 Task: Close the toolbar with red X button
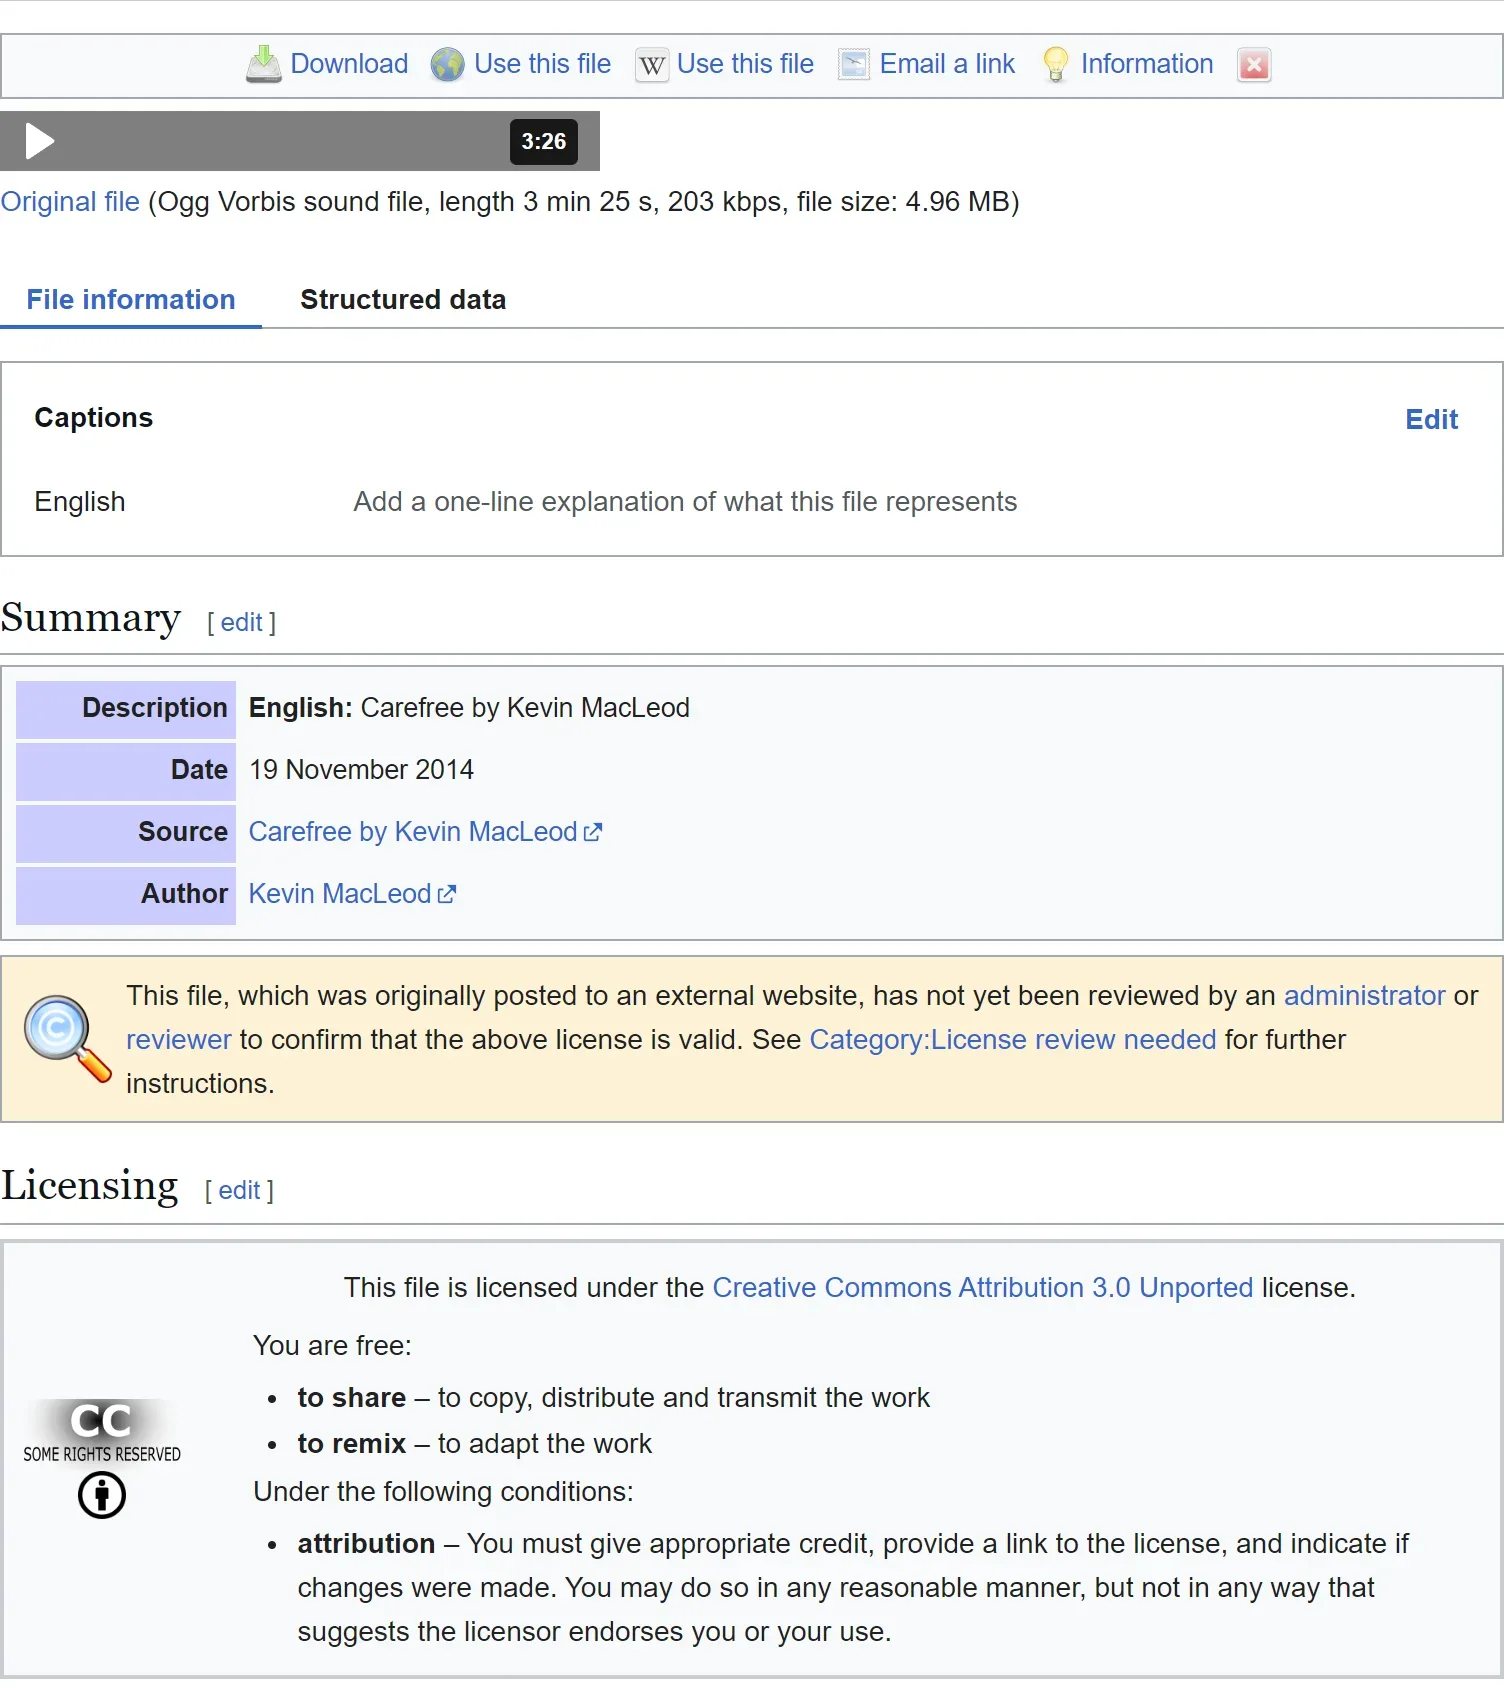(1254, 65)
